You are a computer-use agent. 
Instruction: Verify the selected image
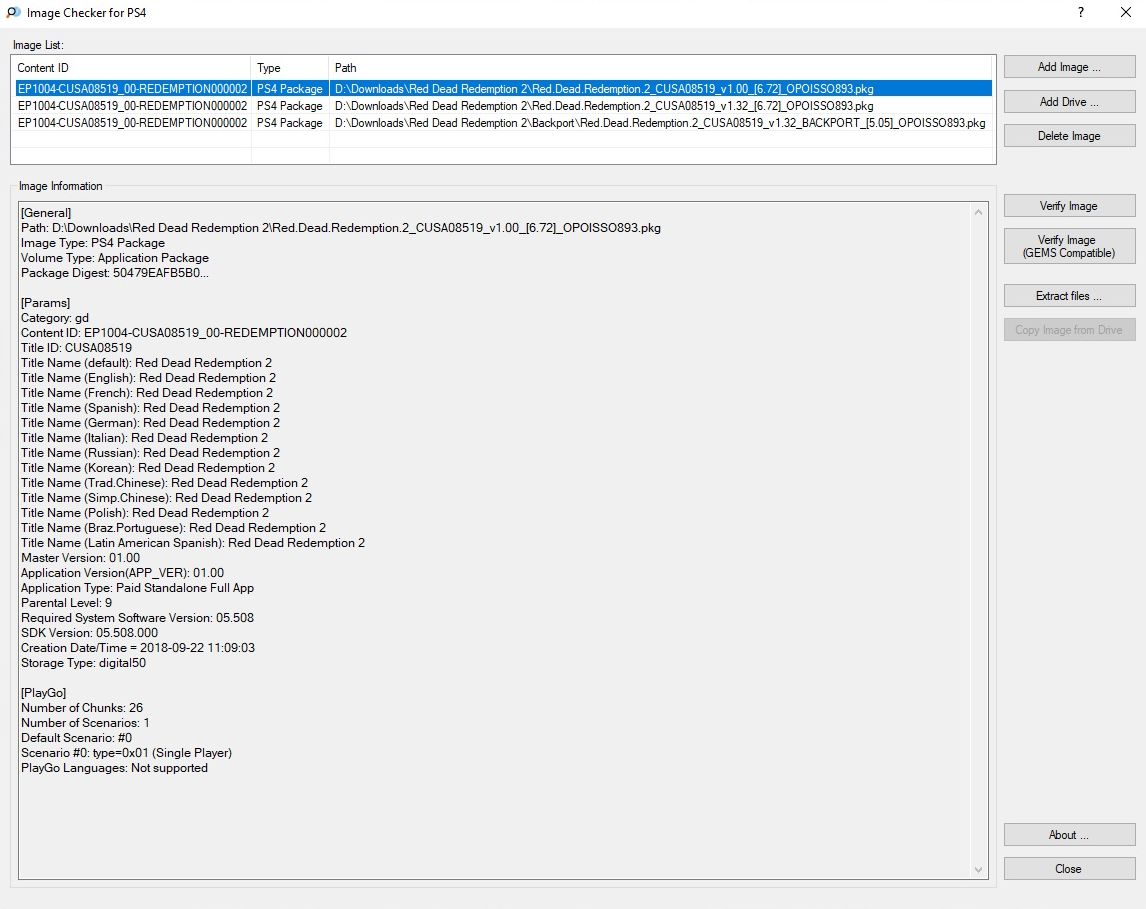[1069, 206]
